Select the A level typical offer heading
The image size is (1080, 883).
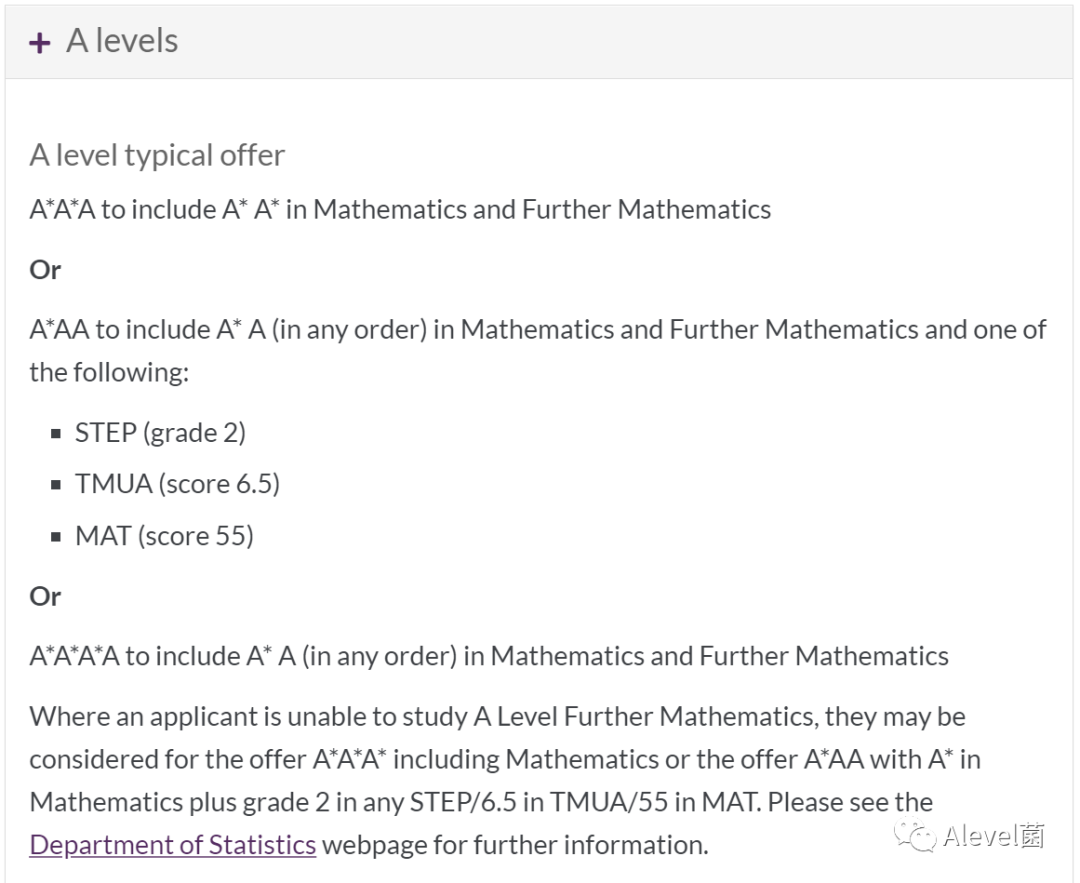point(157,156)
